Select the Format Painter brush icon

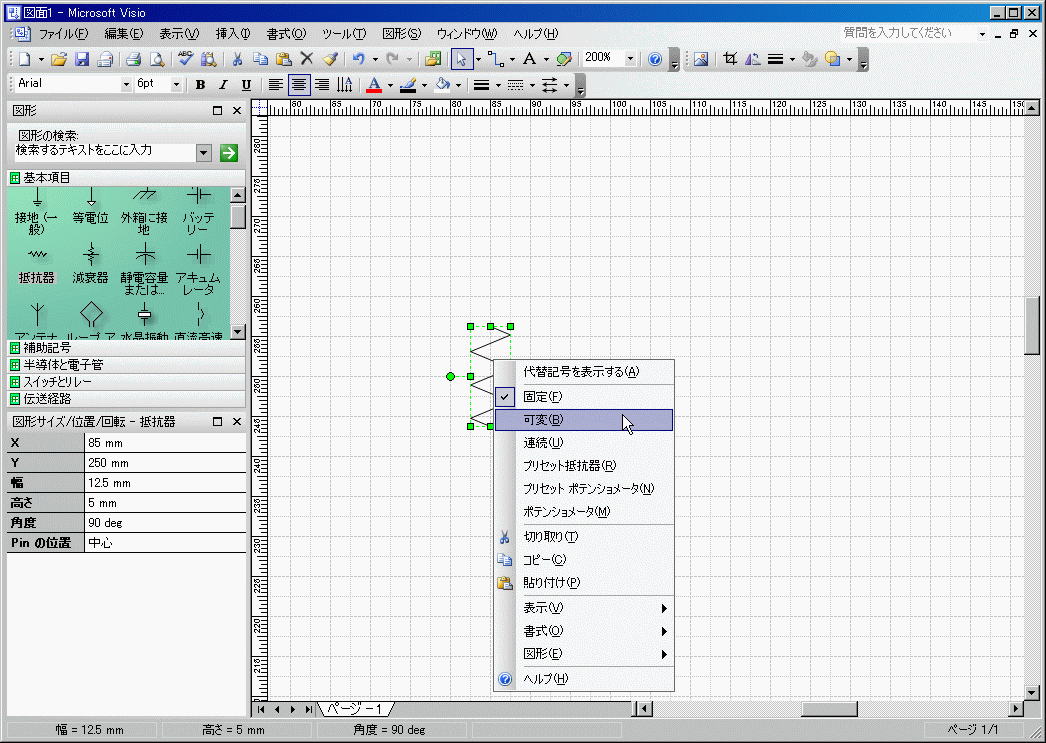click(x=330, y=59)
